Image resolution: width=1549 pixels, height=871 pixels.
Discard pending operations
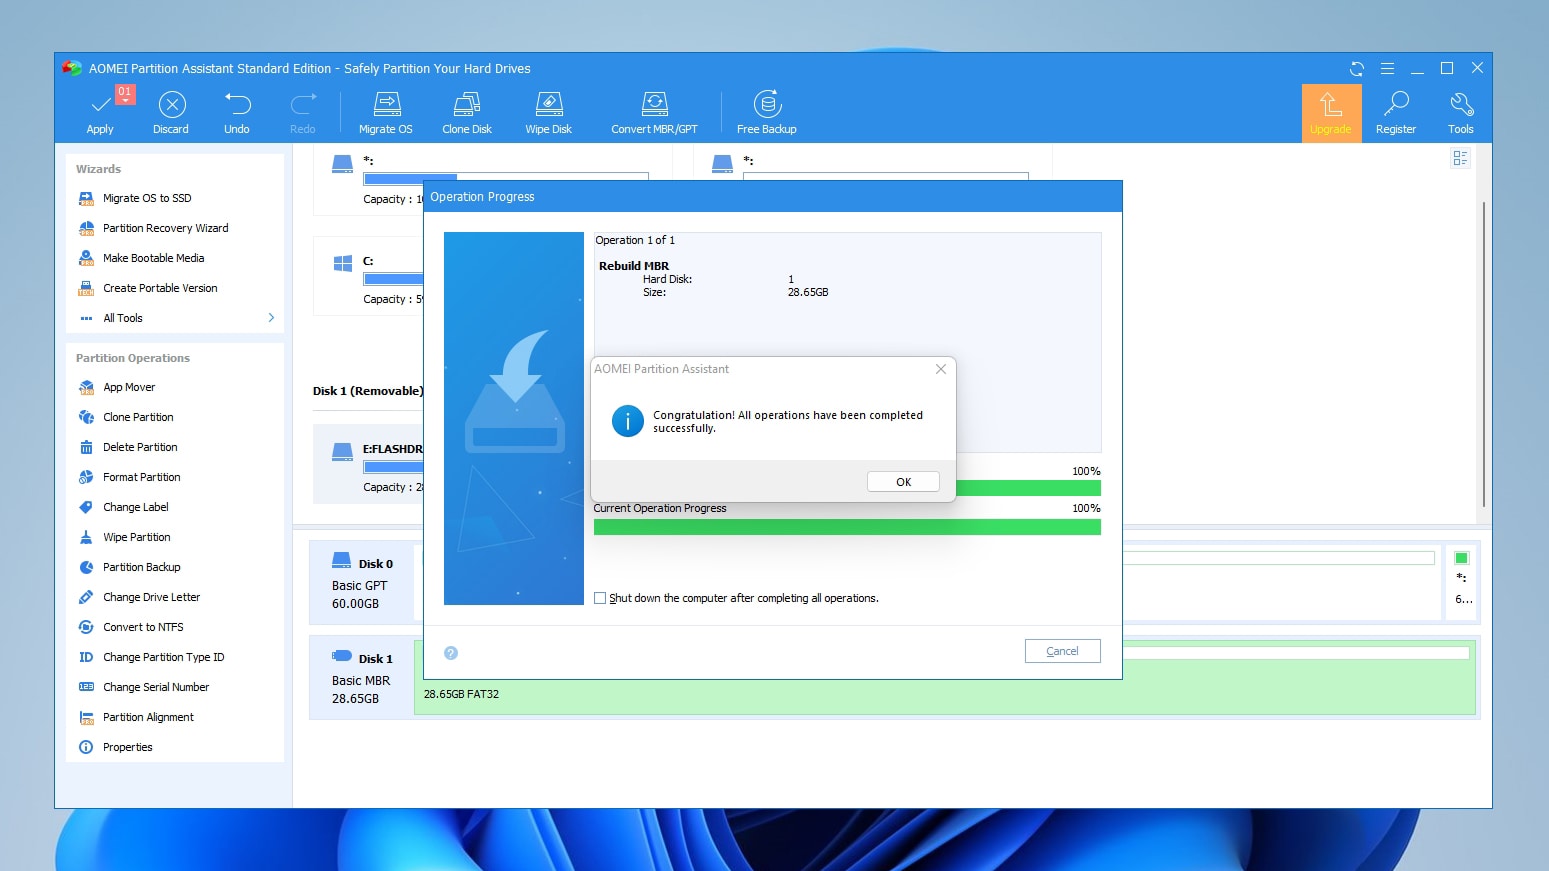click(x=171, y=112)
